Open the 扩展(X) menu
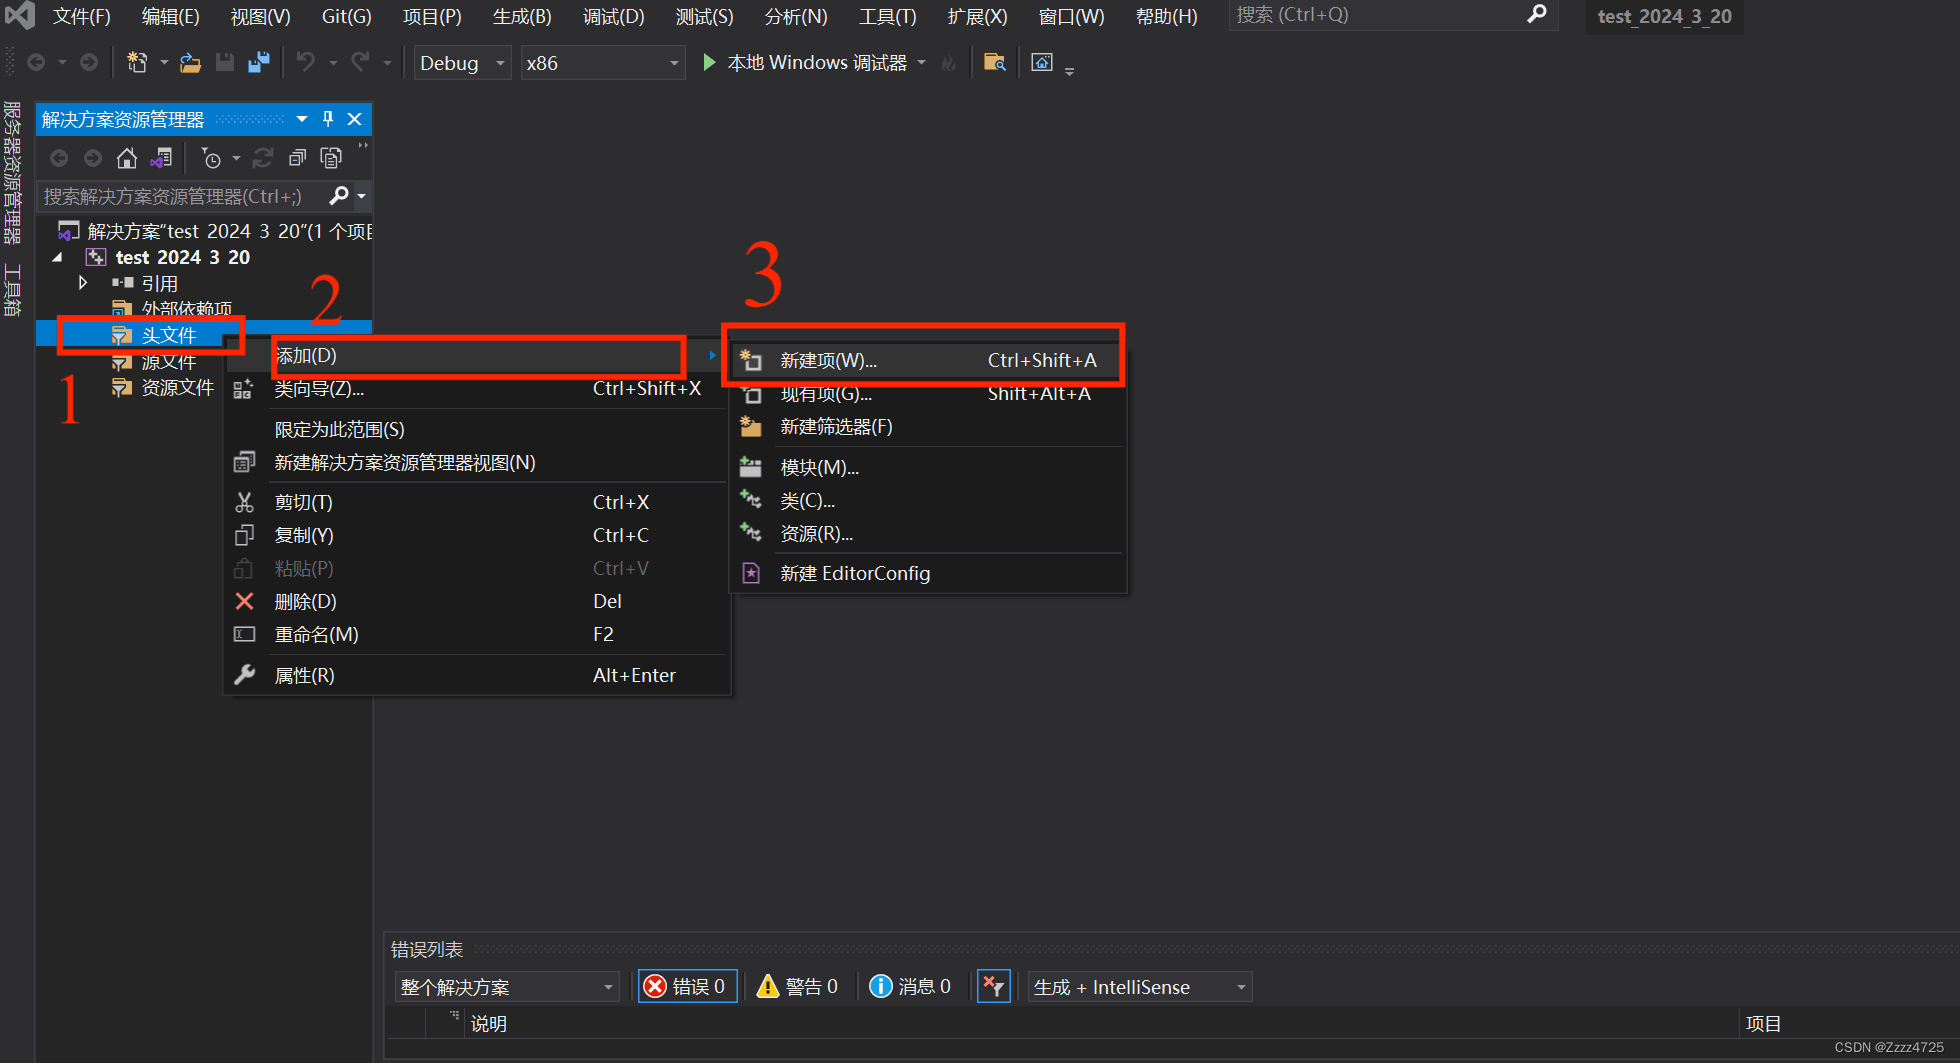 coord(977,16)
